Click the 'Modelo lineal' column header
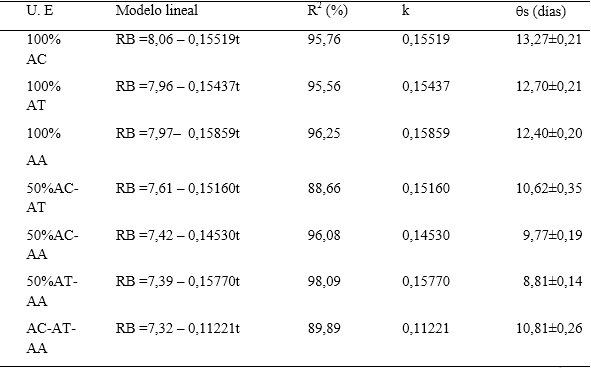The width and height of the screenshot is (591, 368). point(156,10)
